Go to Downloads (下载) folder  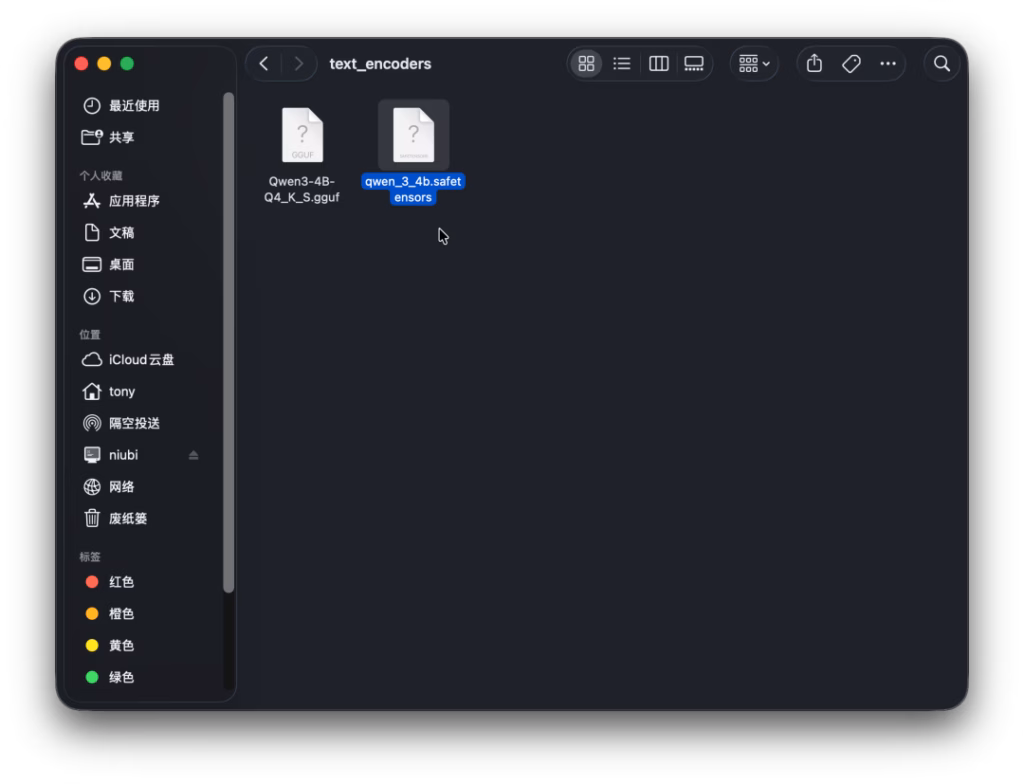121,296
